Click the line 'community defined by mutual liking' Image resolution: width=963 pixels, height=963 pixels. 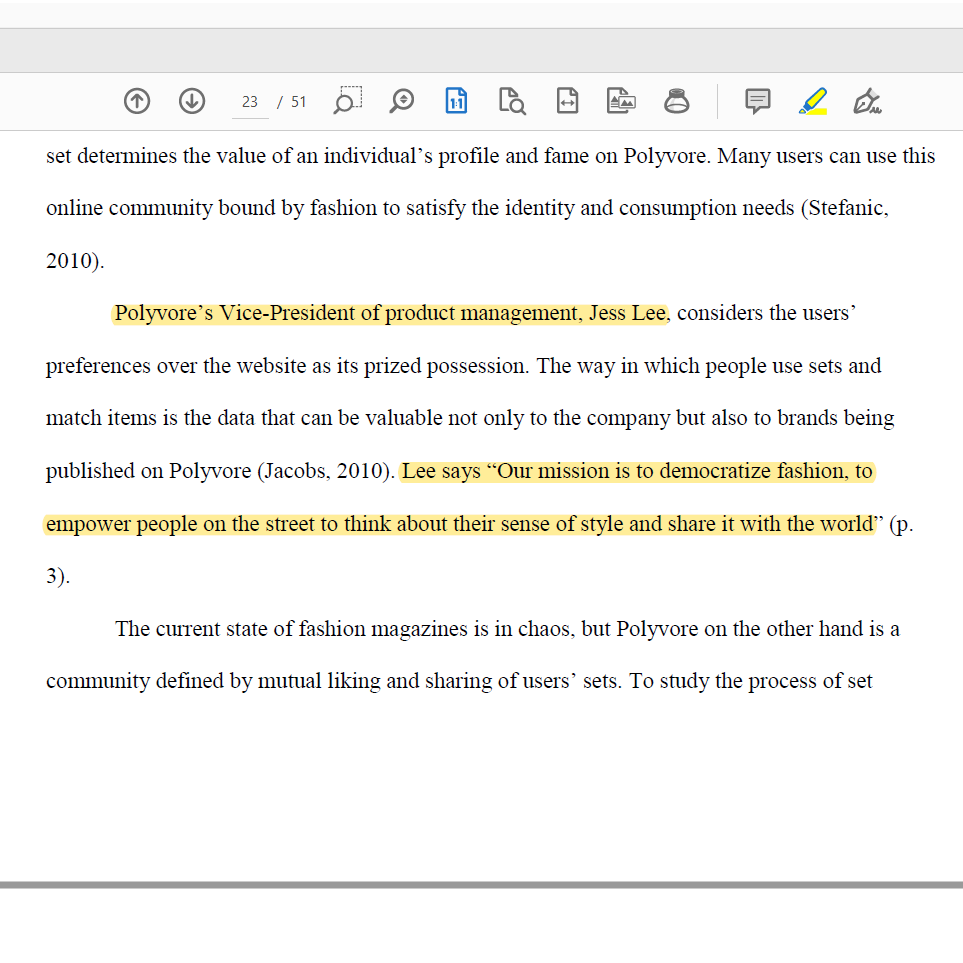tap(459, 681)
